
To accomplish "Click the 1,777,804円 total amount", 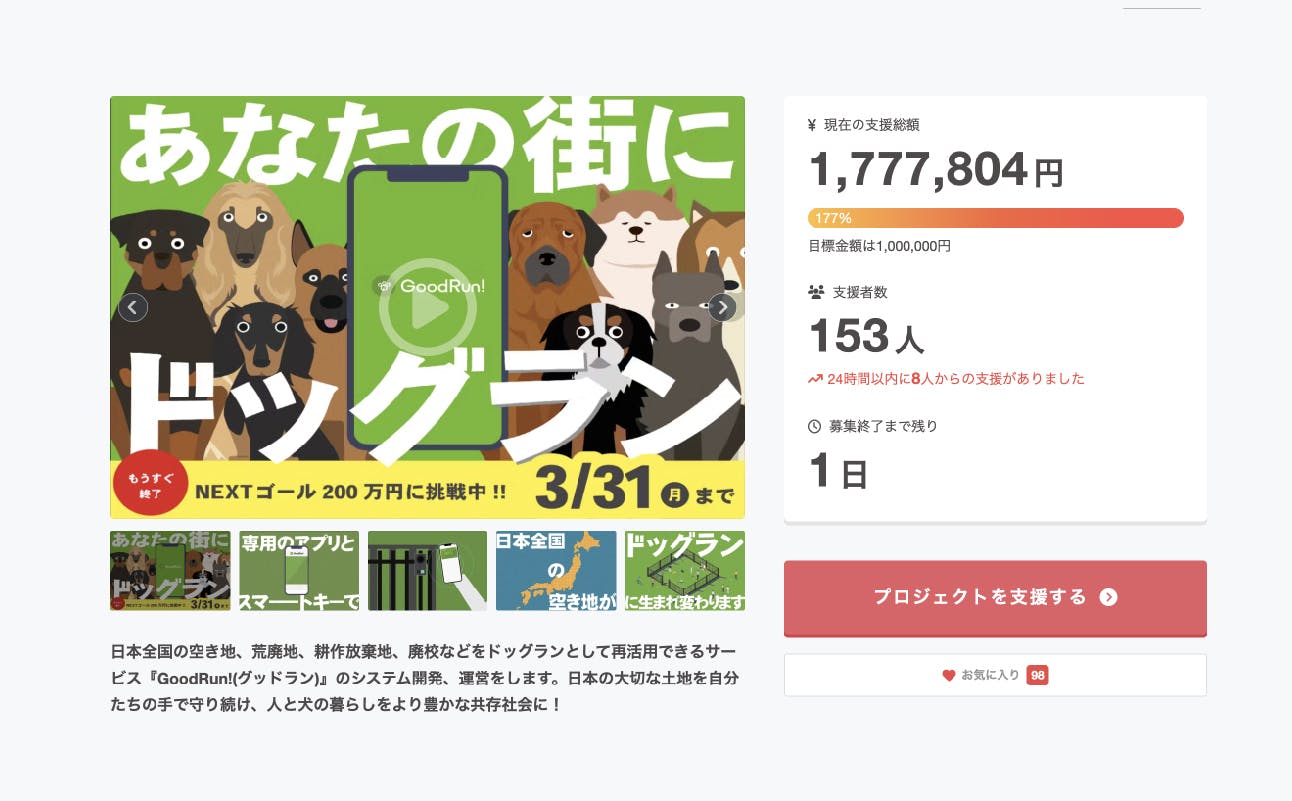I will click(935, 171).
